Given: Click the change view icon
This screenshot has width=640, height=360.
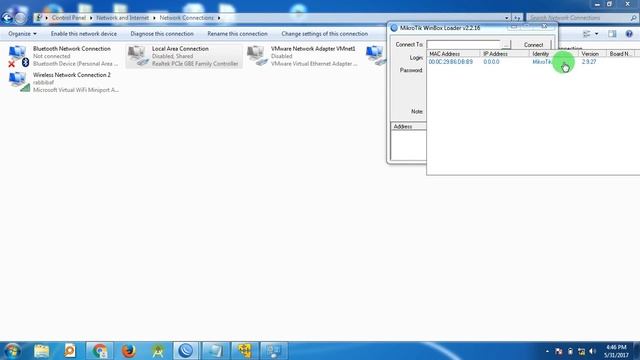Looking at the screenshot, I should point(587,34).
